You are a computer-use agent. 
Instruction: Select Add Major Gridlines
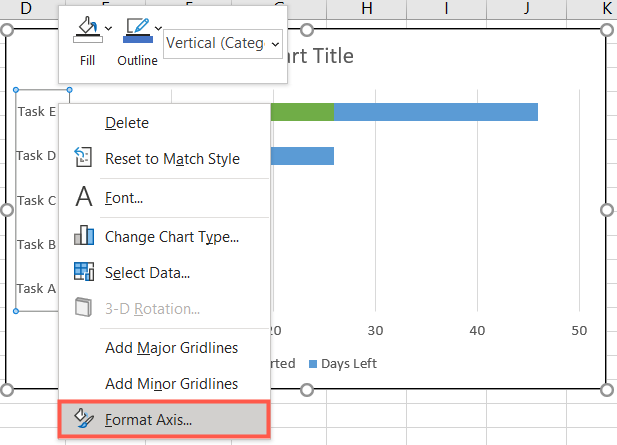[x=171, y=348]
